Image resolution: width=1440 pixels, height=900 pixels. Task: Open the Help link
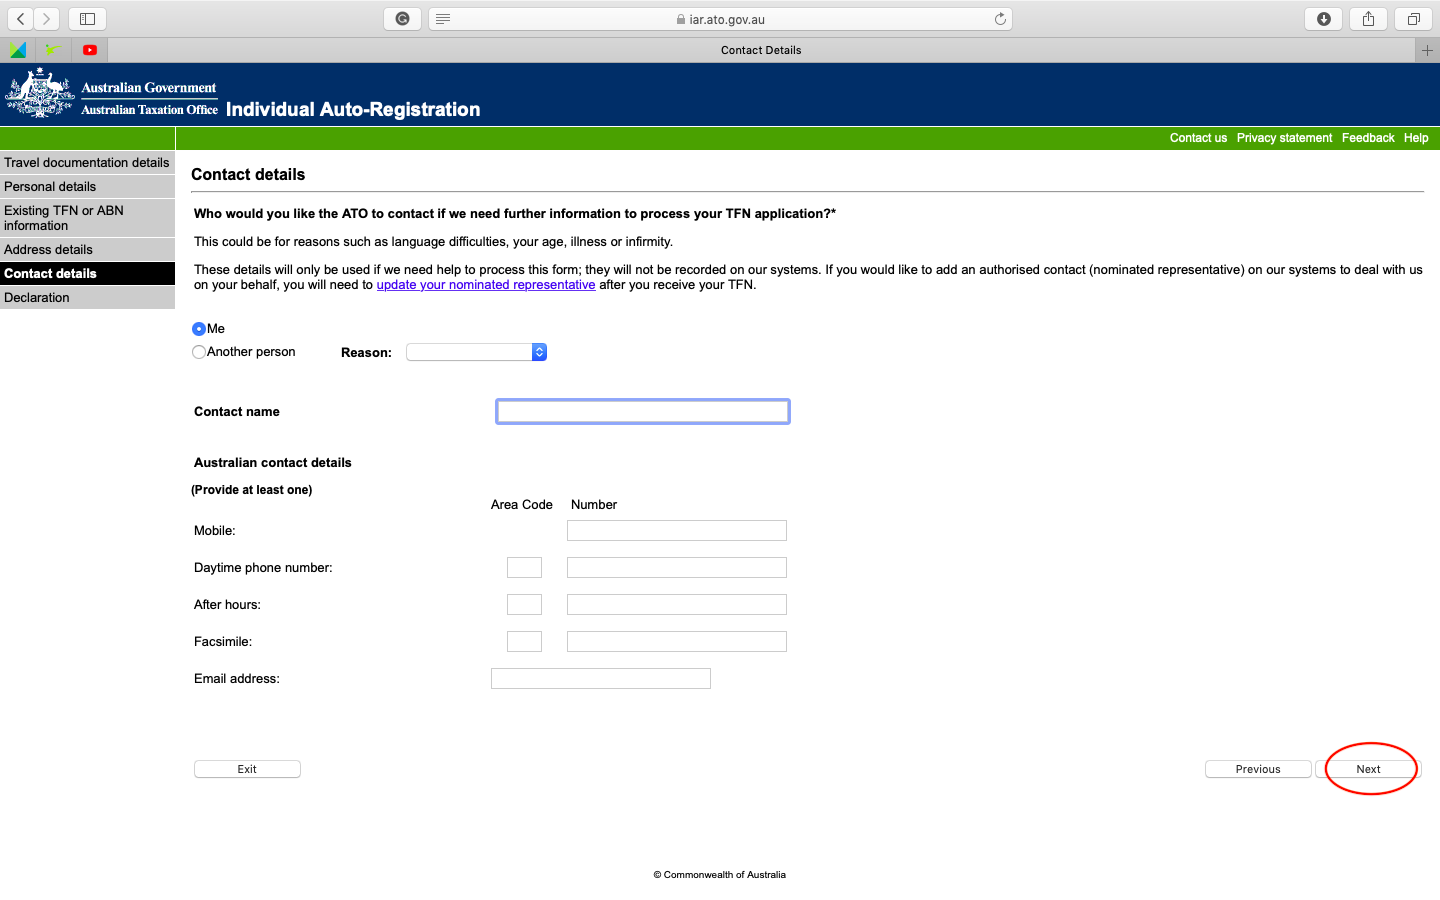(1416, 138)
